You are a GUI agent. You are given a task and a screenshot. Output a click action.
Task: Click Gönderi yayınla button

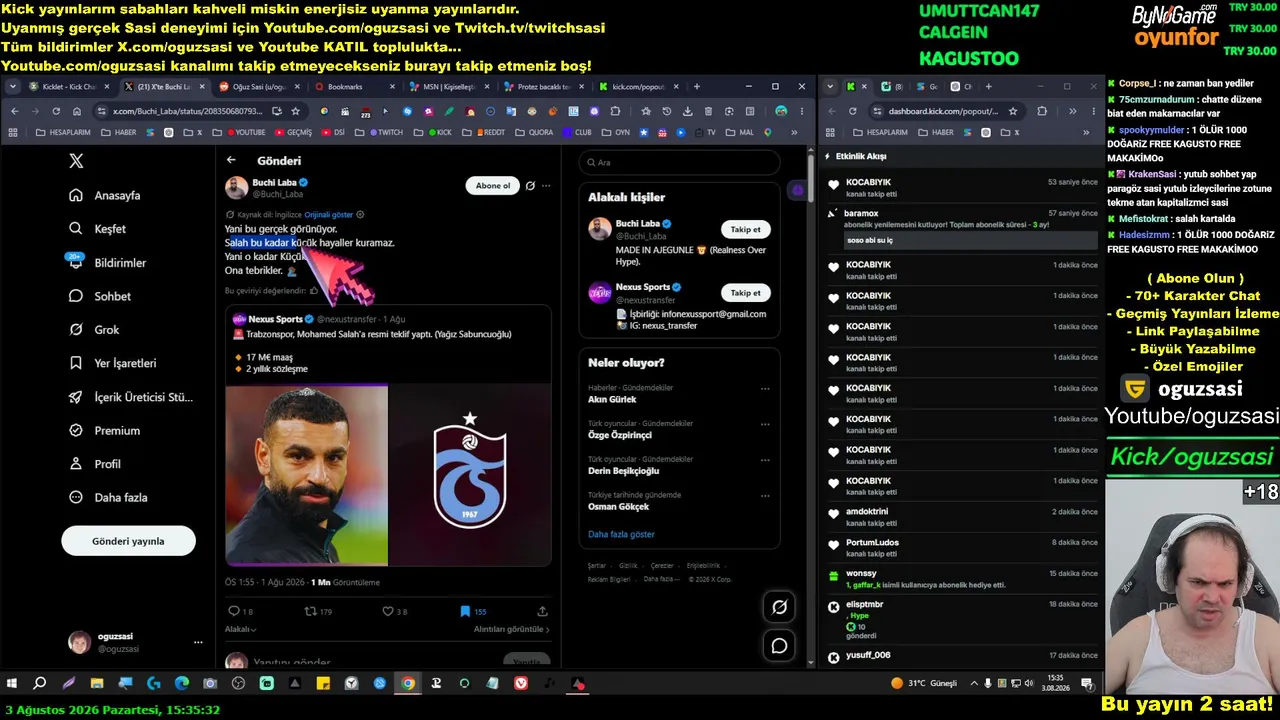128,541
